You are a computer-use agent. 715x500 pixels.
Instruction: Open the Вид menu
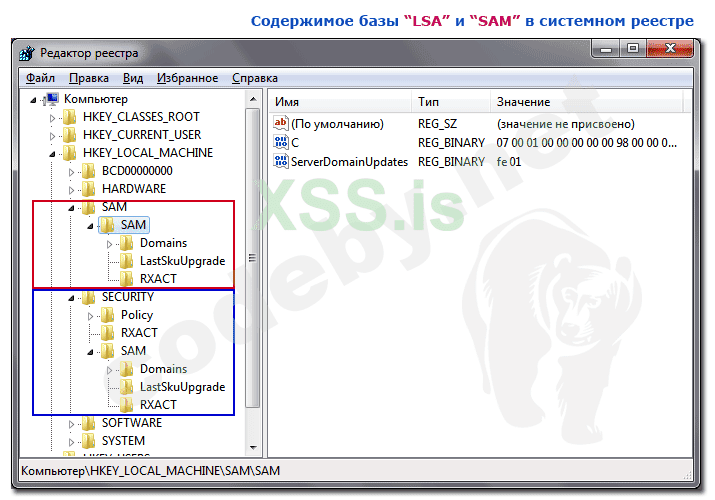pos(133,78)
